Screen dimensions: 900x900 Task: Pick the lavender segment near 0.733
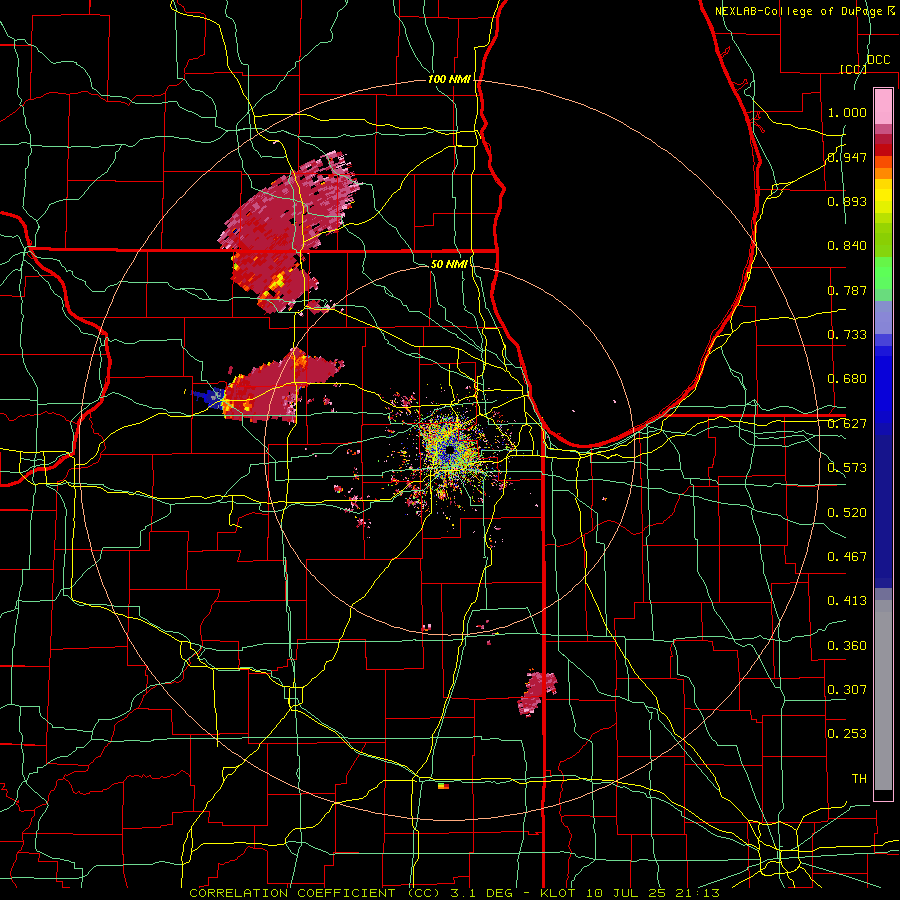tap(883, 318)
